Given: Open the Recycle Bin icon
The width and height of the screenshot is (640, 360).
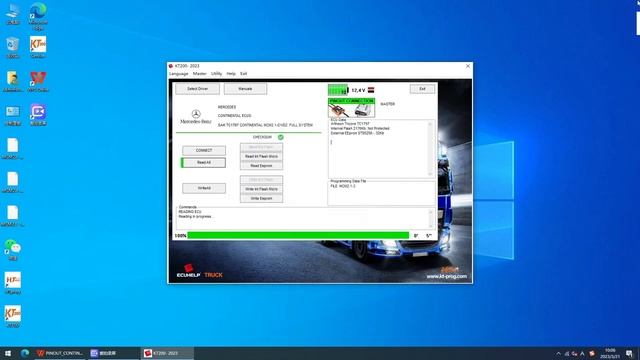Looking at the screenshot, I should click(13, 47).
